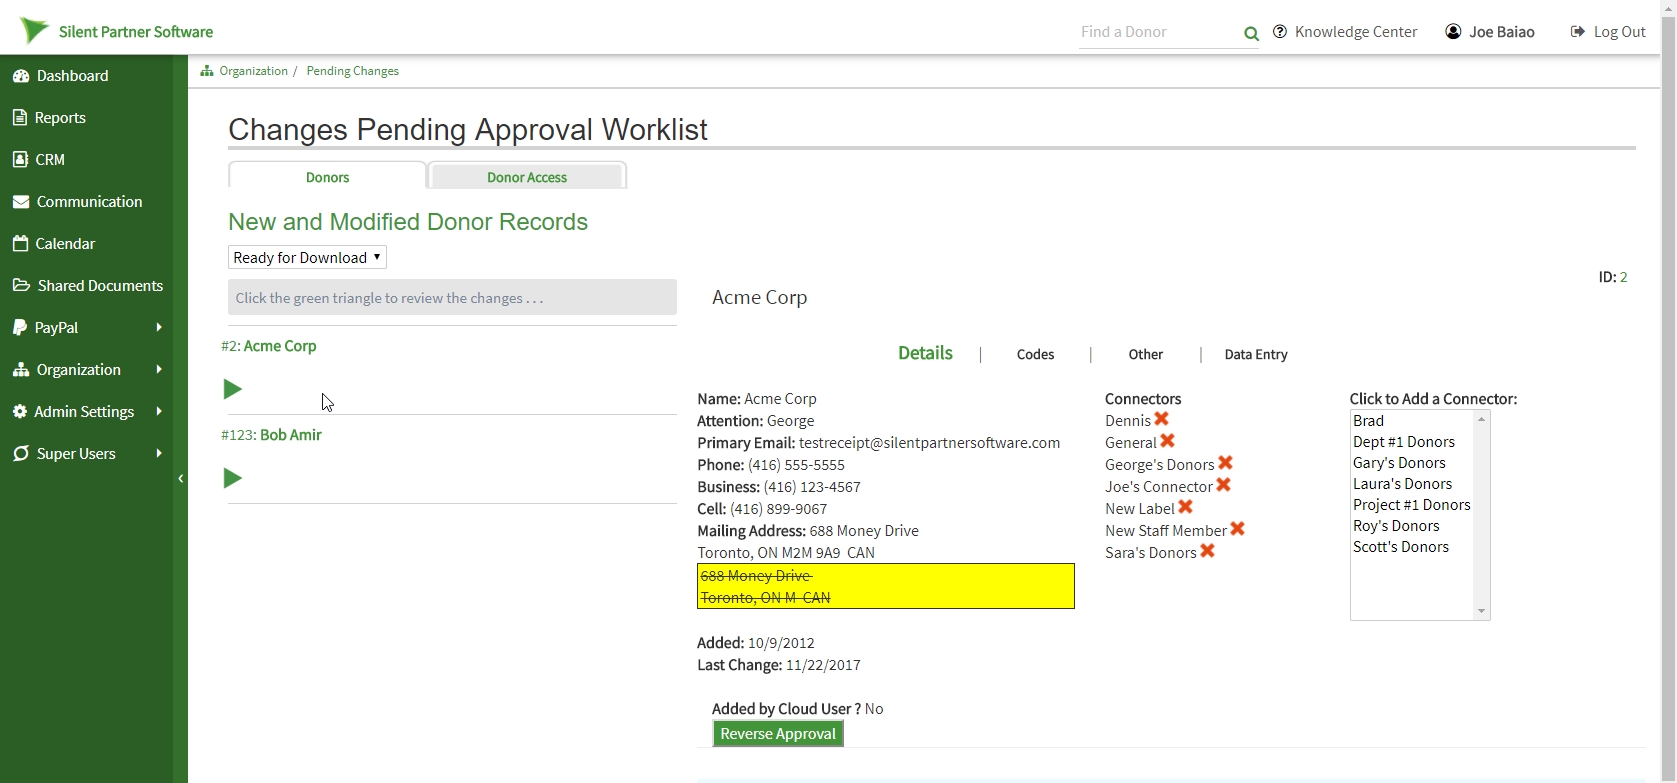Select the Data Entry section tab

coord(1256,354)
